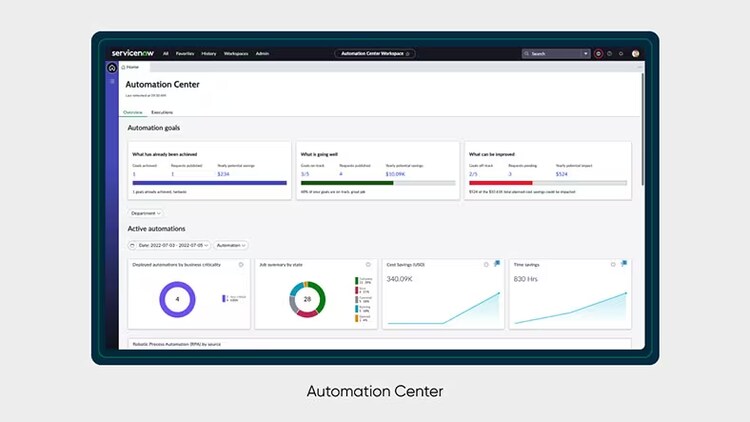Click the Cost Savings line chart
The width and height of the screenshot is (750, 422).
tap(443, 309)
